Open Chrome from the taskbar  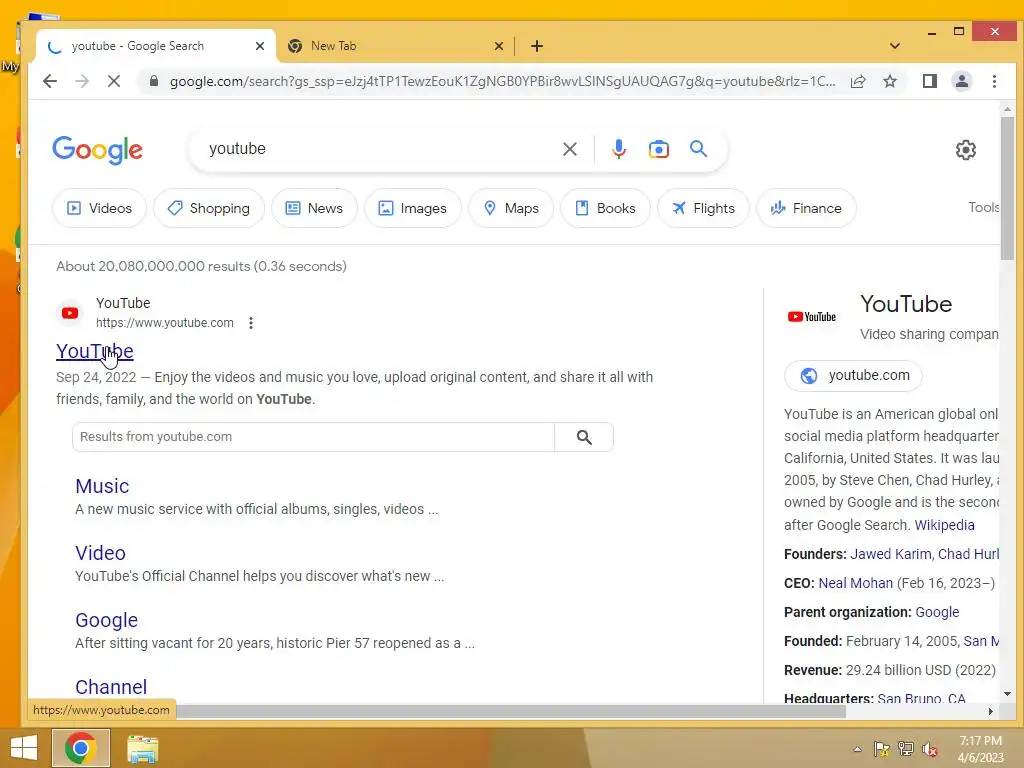(x=80, y=748)
